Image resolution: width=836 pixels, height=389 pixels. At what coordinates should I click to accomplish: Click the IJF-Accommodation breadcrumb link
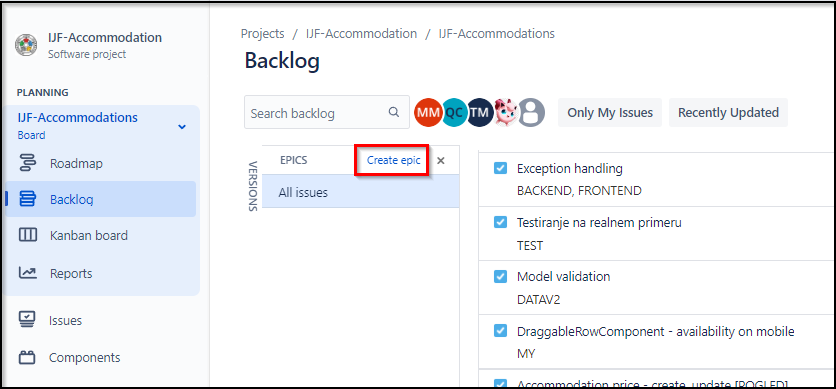pos(361,34)
